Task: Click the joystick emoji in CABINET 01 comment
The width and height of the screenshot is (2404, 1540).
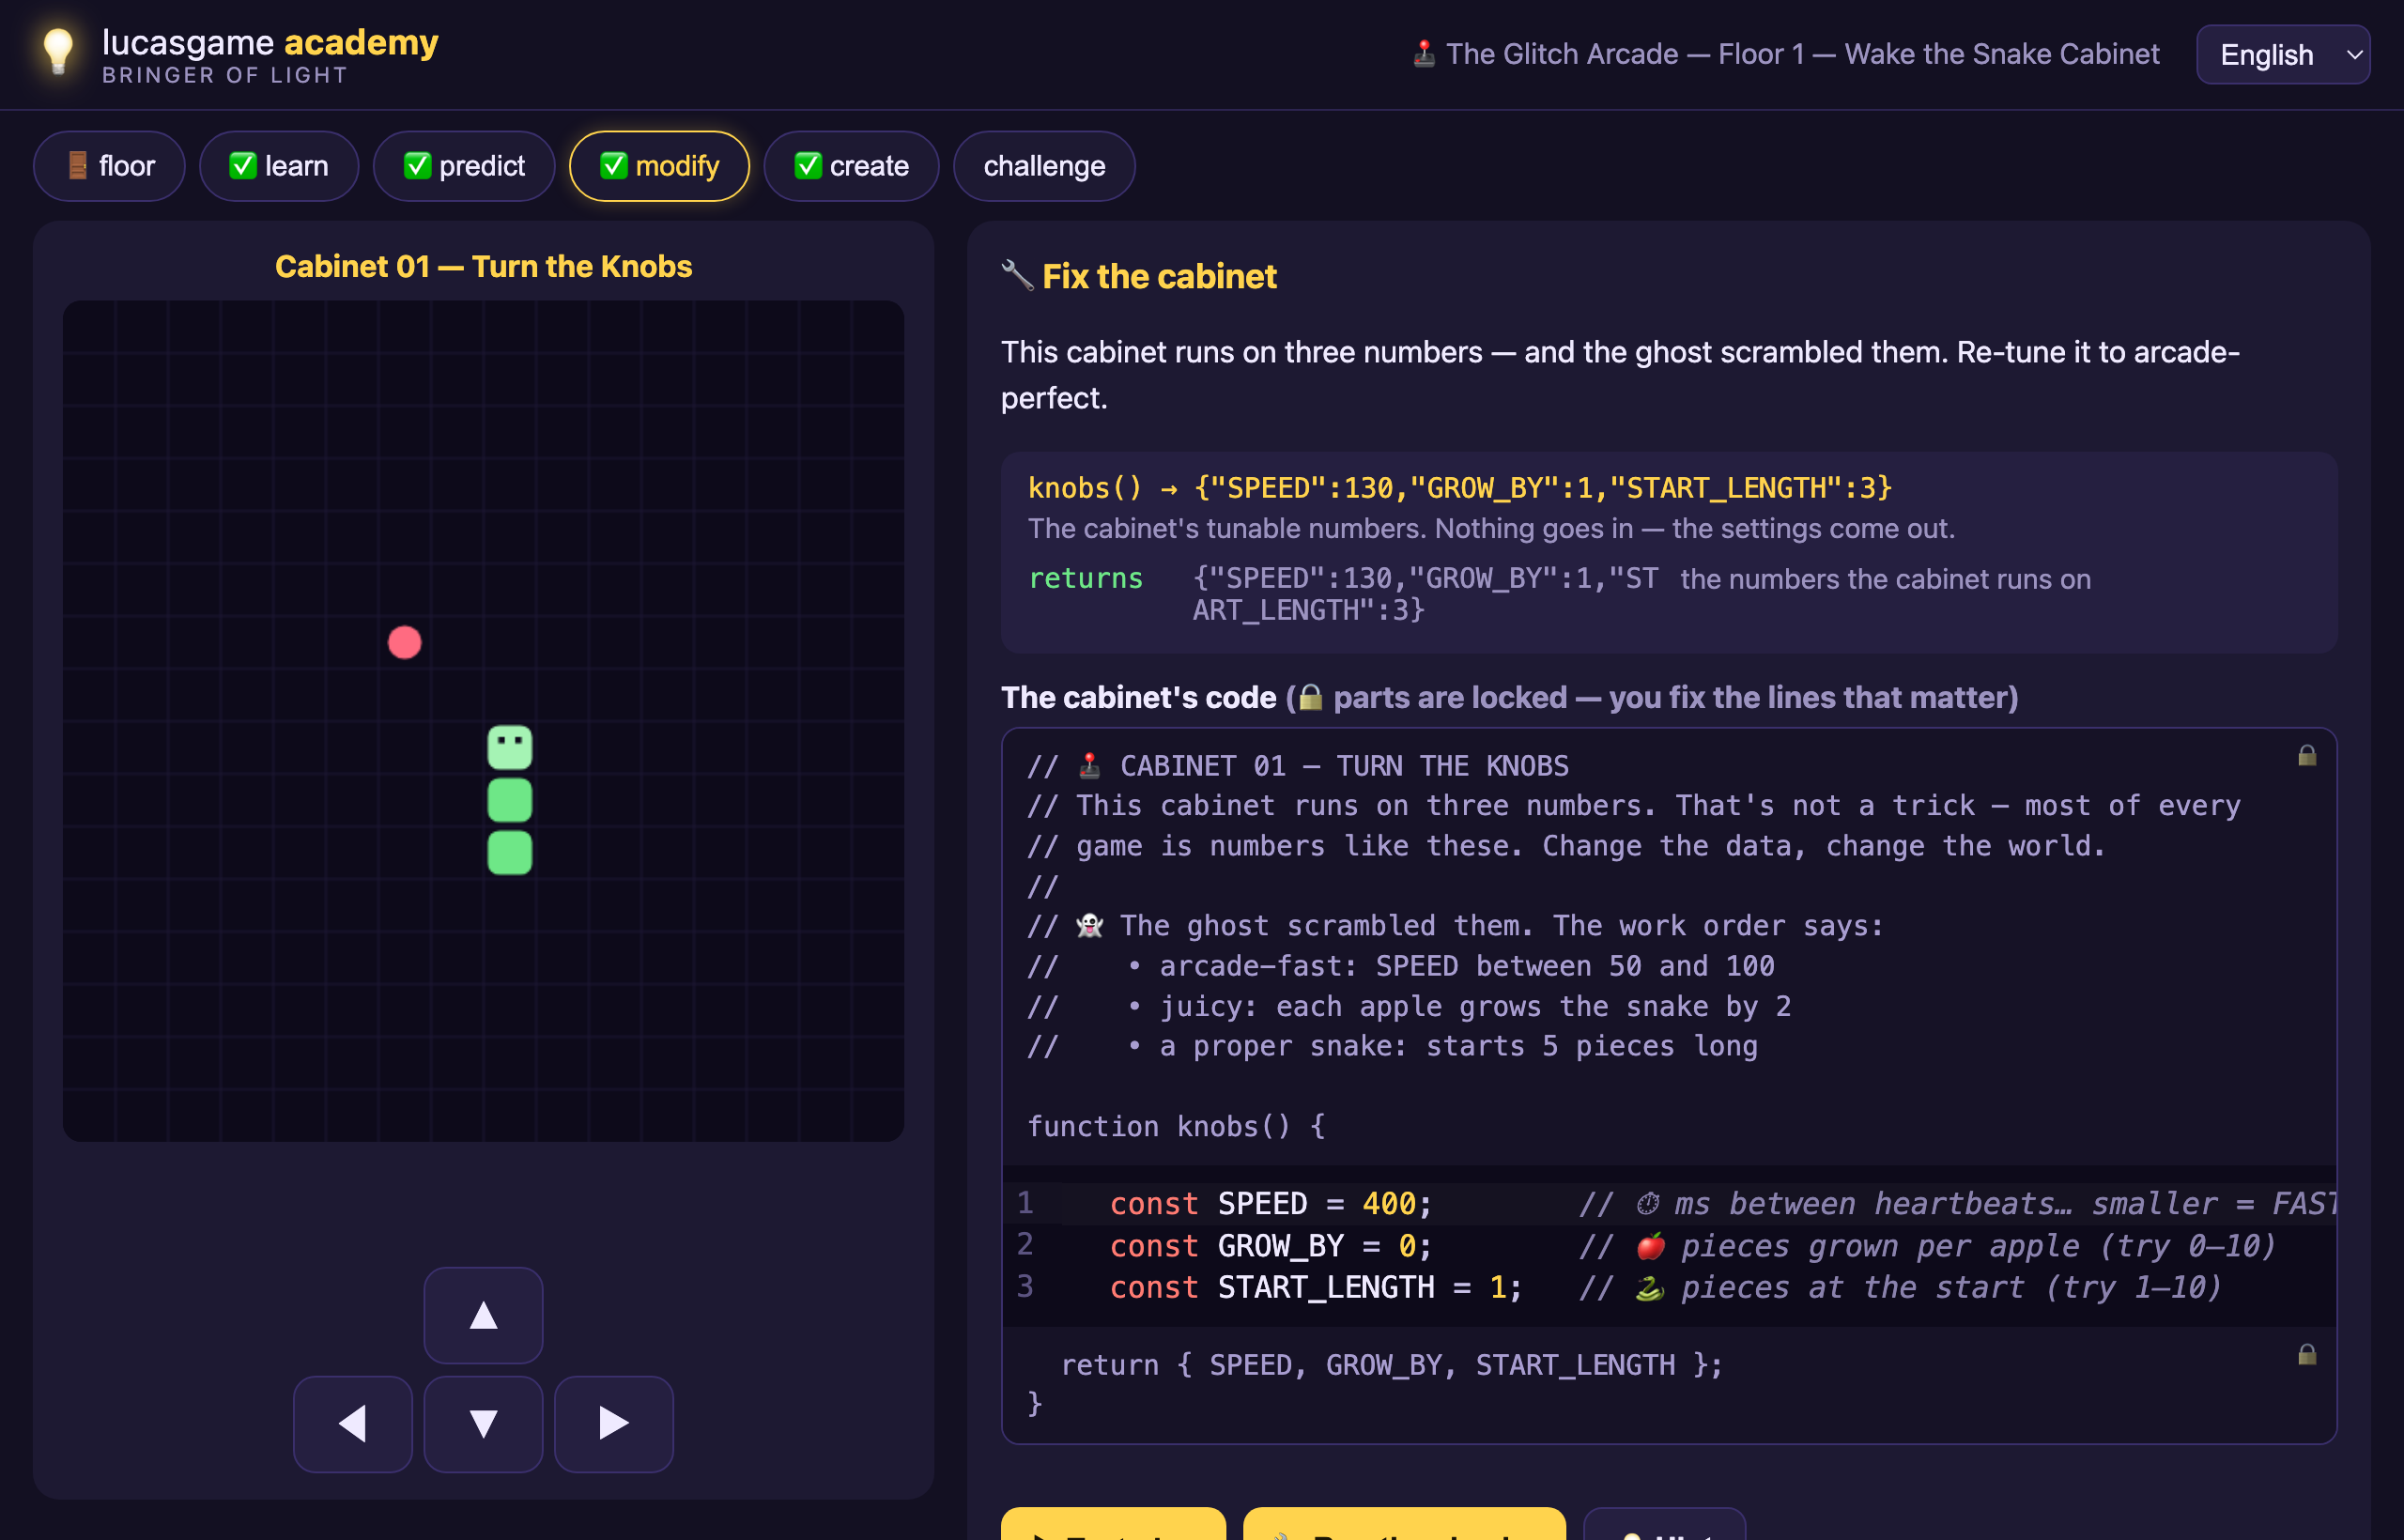Action: click(x=1089, y=766)
